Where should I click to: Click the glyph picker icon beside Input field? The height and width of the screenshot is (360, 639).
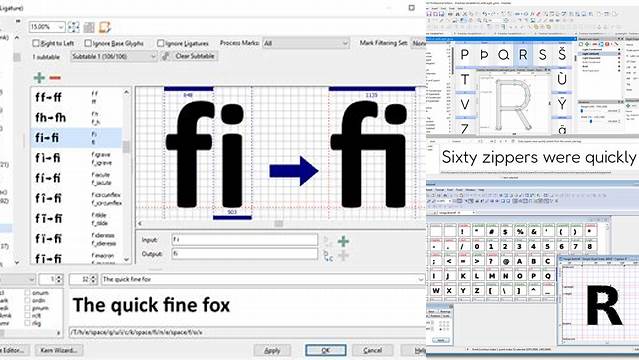328,241
